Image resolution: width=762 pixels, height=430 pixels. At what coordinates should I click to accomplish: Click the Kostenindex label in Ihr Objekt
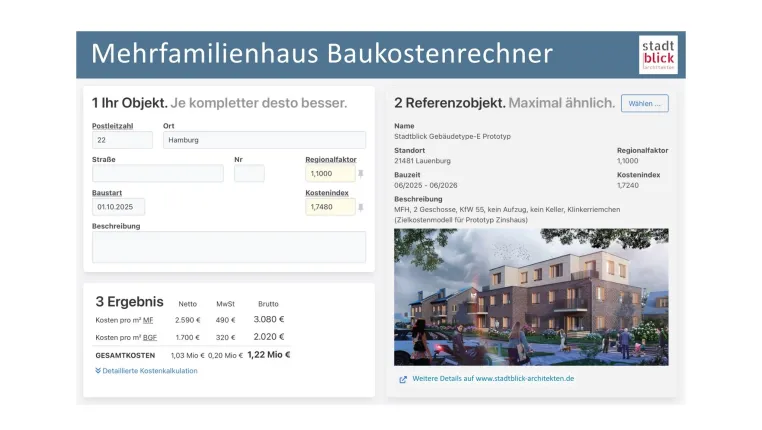[x=327, y=193]
